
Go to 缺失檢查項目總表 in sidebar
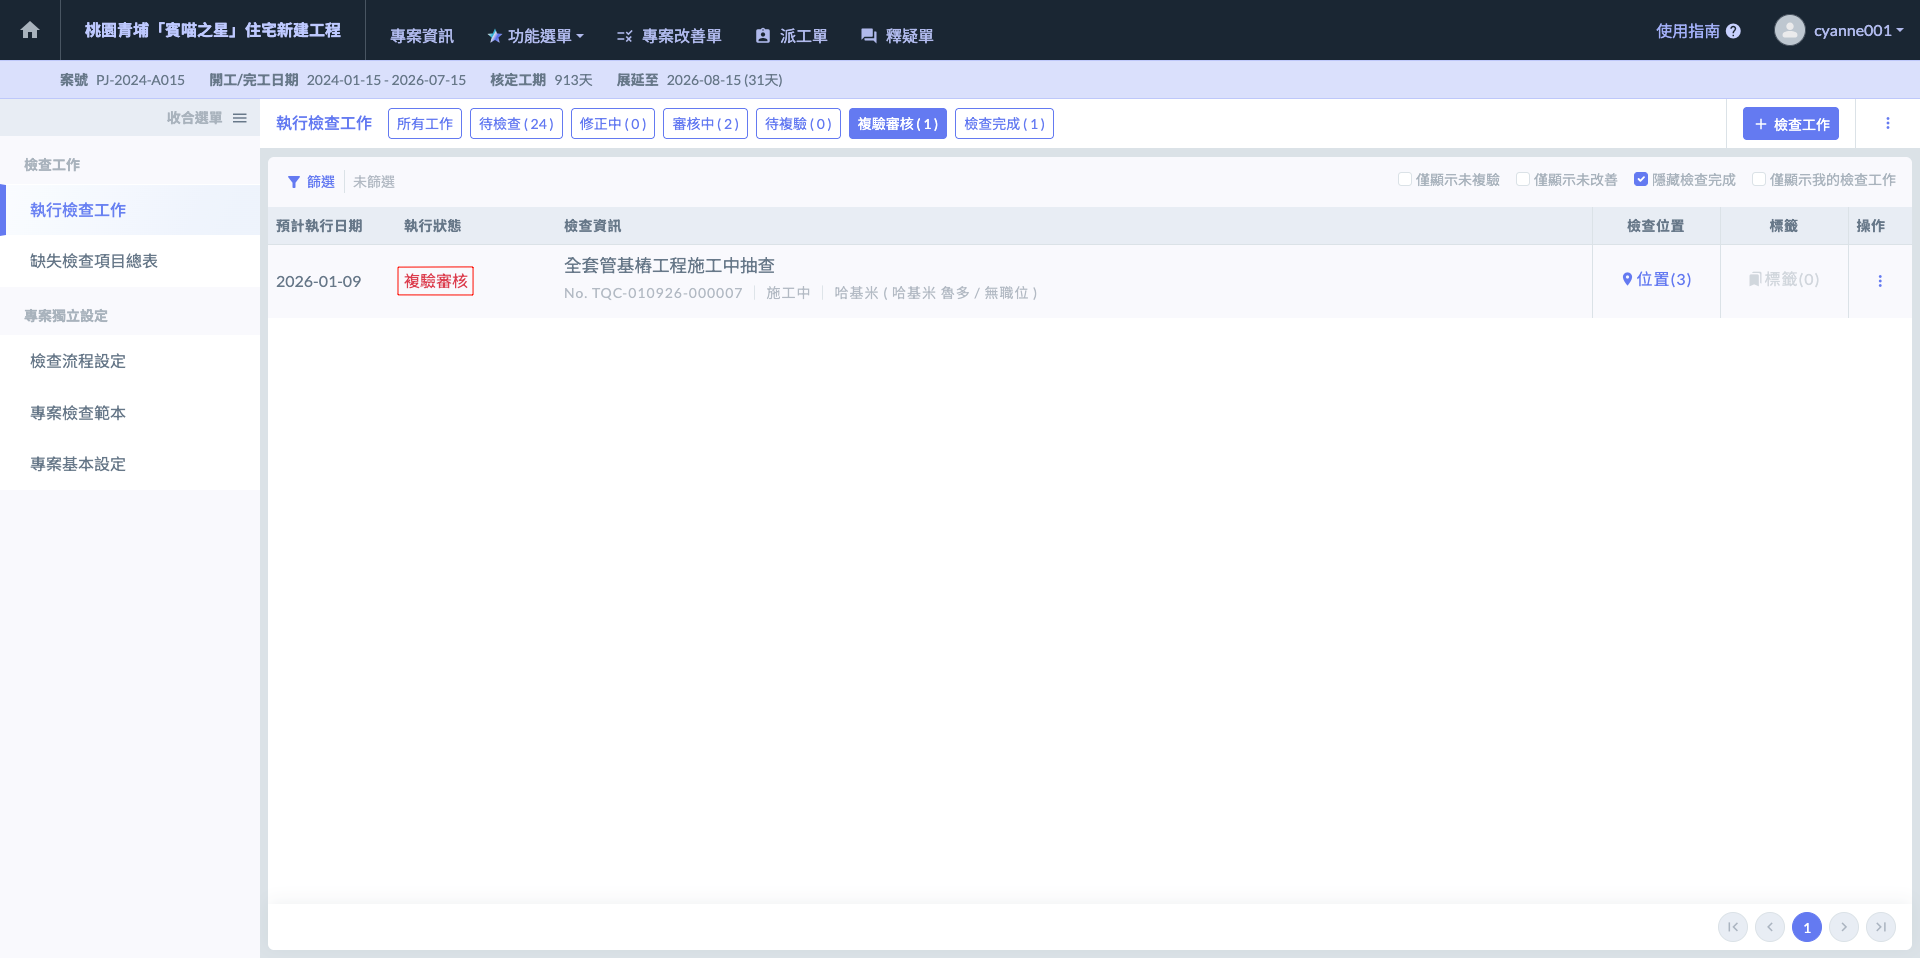94,261
